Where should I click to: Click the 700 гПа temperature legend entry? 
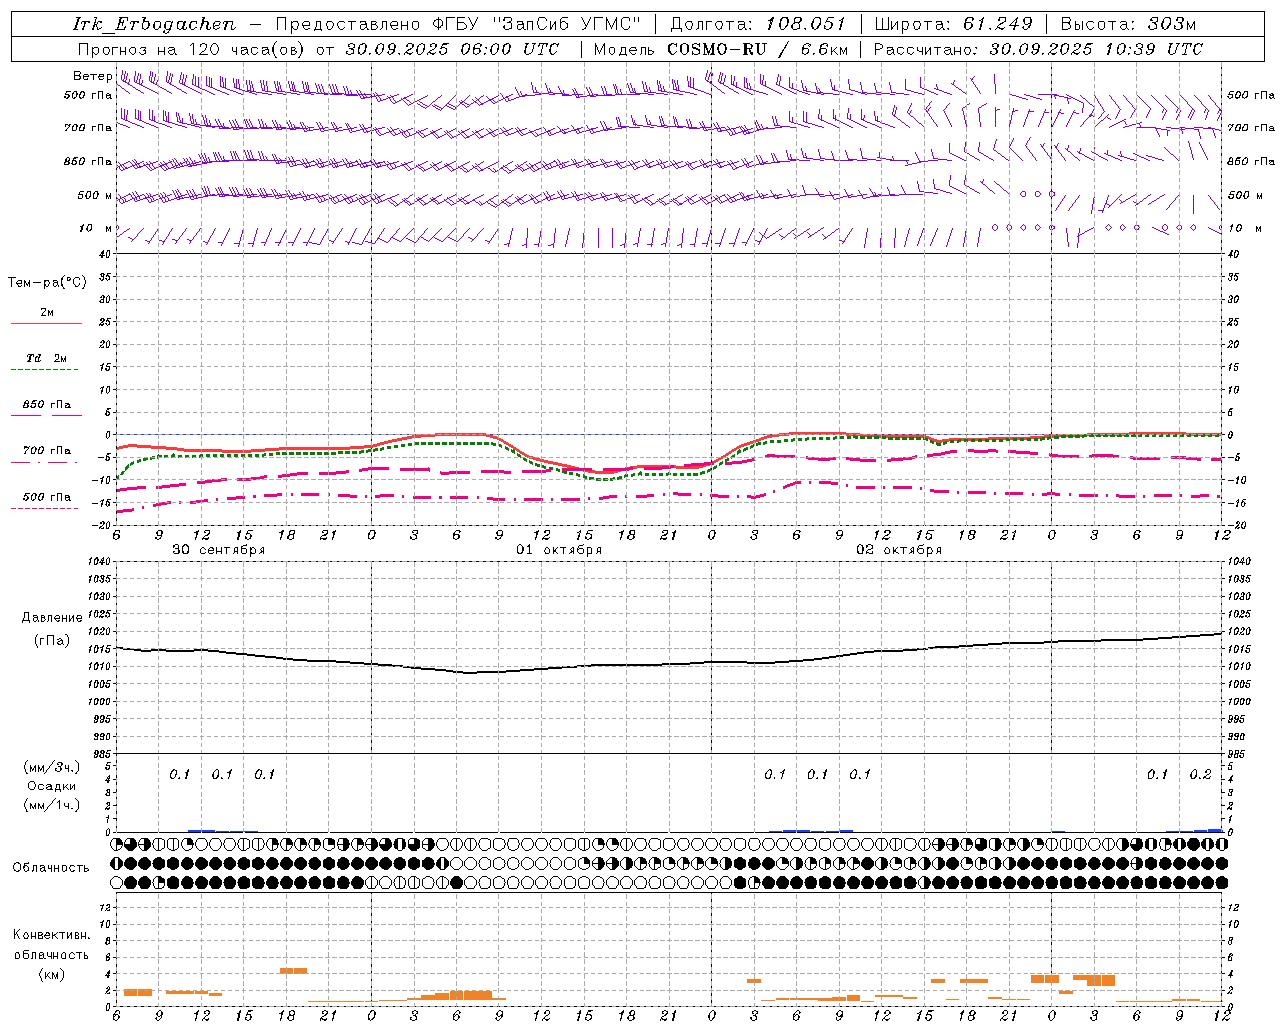47,451
